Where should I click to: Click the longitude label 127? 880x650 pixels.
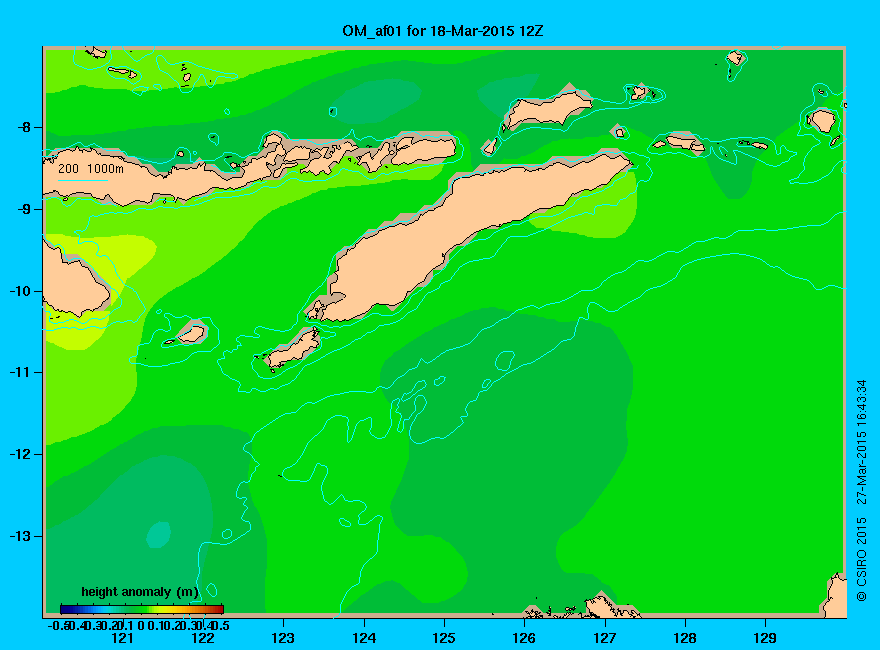click(x=604, y=638)
